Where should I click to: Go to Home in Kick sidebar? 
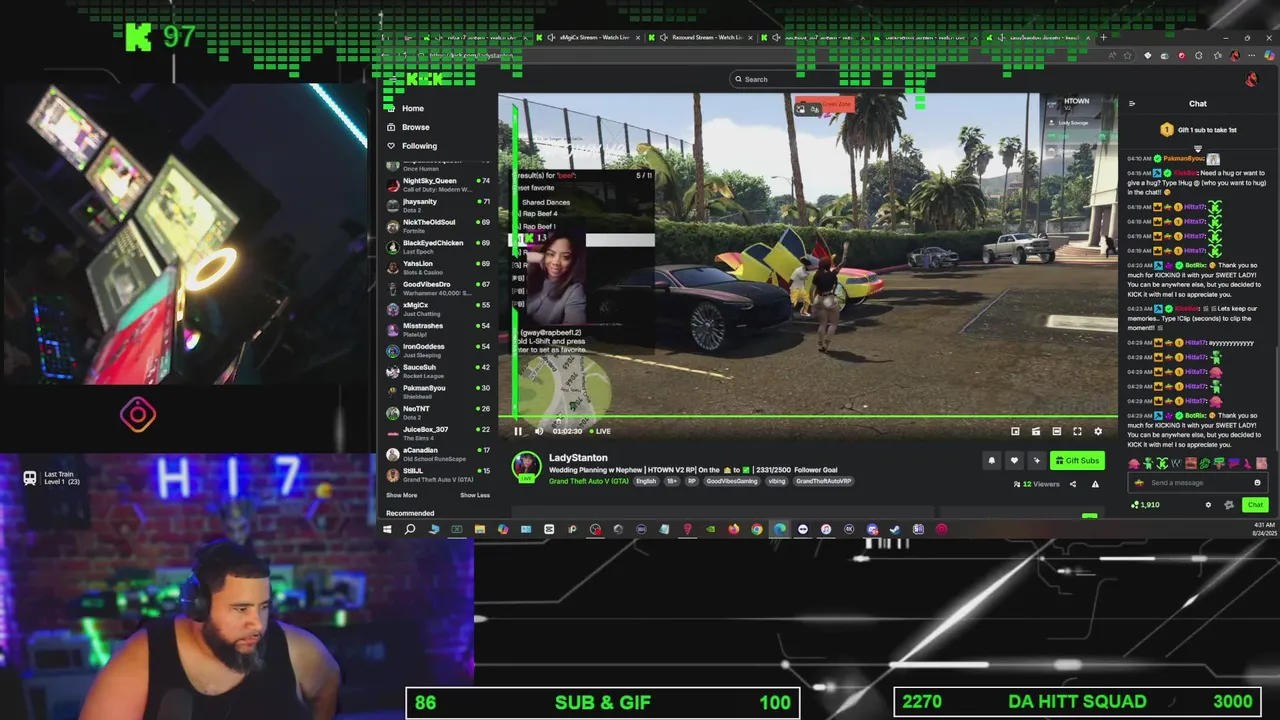[413, 108]
